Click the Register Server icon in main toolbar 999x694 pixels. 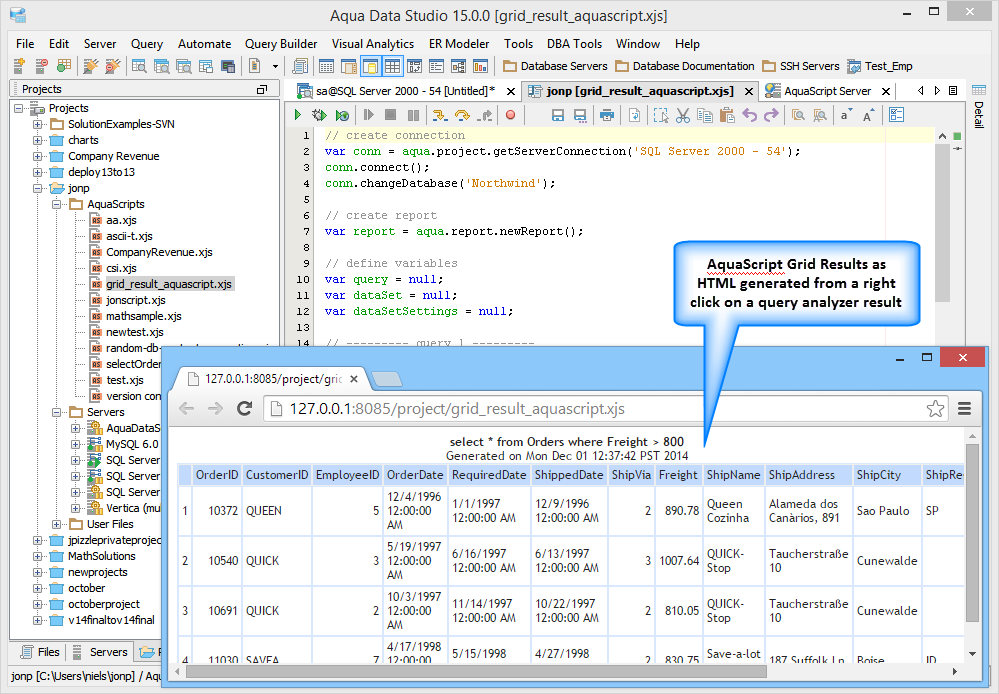click(19, 66)
